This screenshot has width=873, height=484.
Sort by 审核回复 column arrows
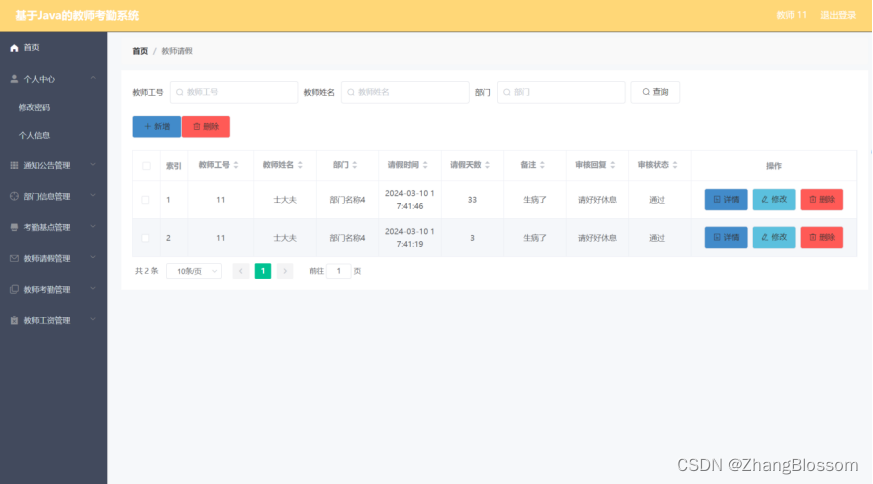(612, 165)
